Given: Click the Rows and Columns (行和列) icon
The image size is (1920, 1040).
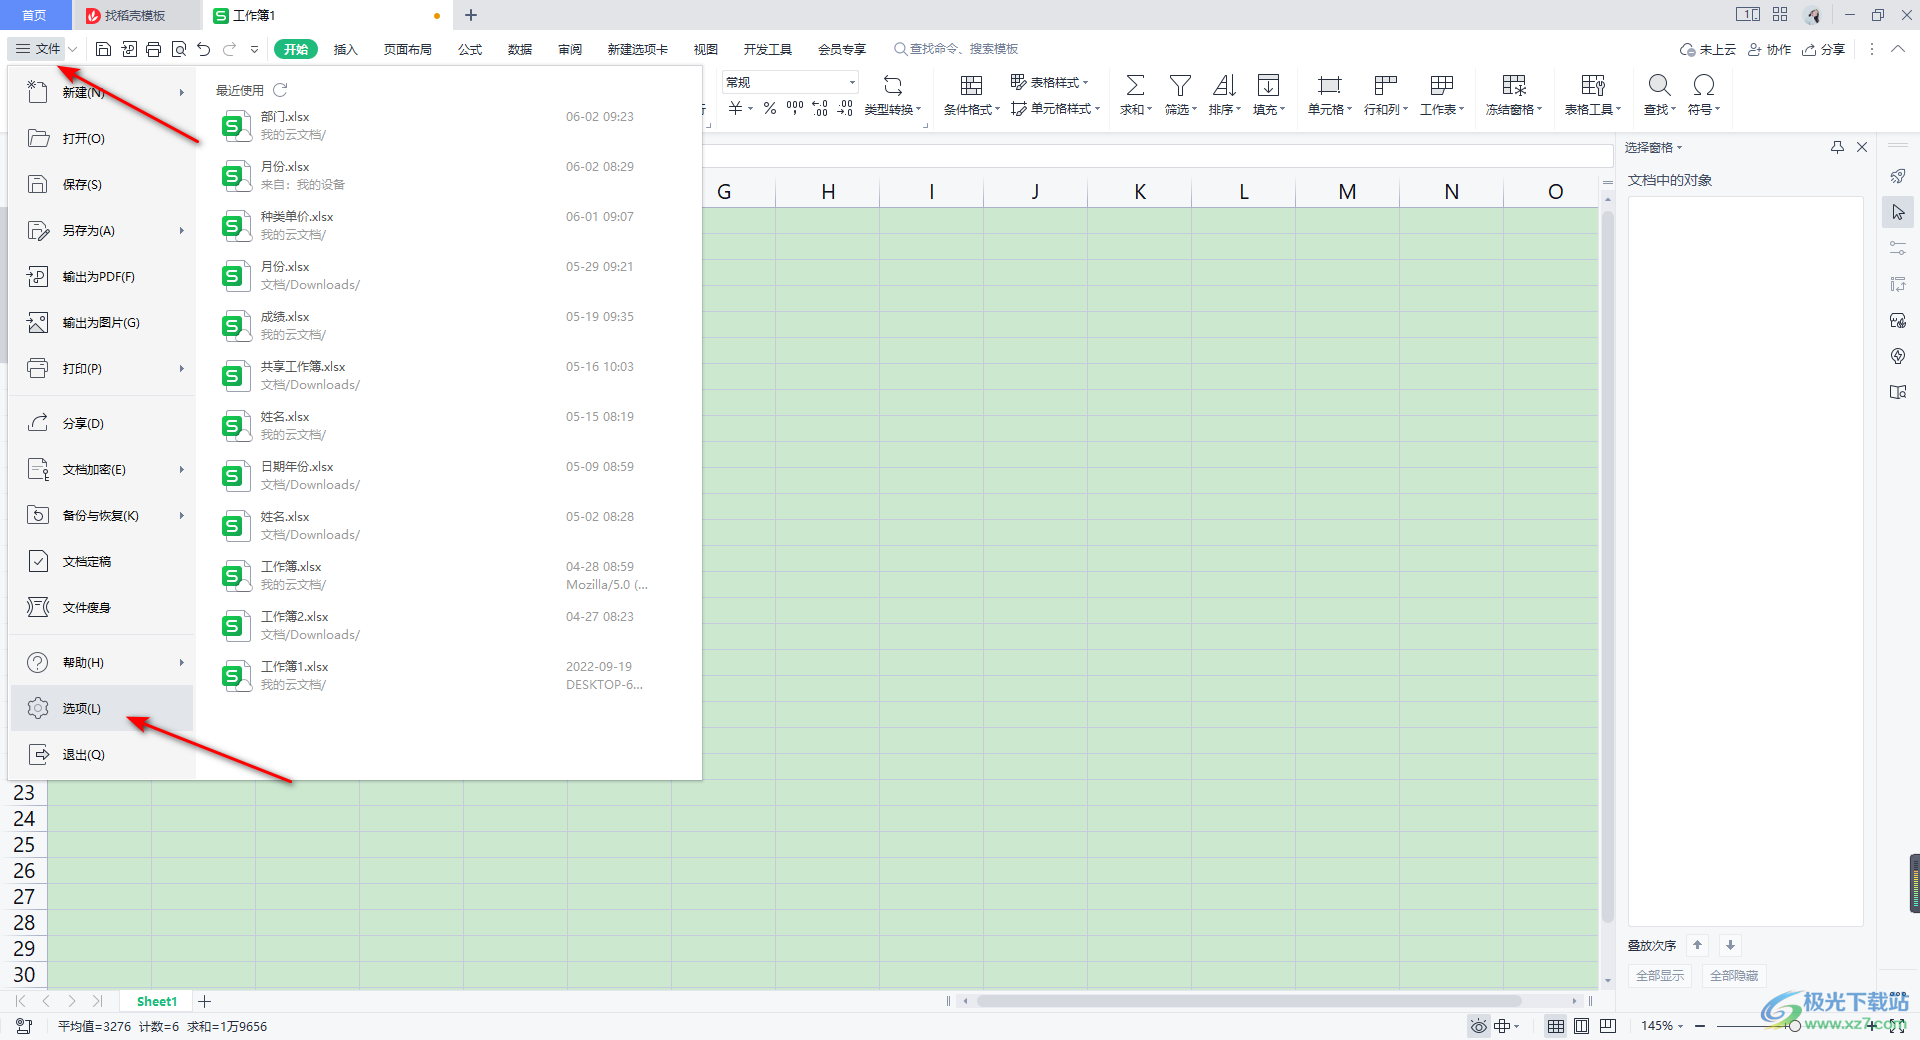Looking at the screenshot, I should 1385,85.
